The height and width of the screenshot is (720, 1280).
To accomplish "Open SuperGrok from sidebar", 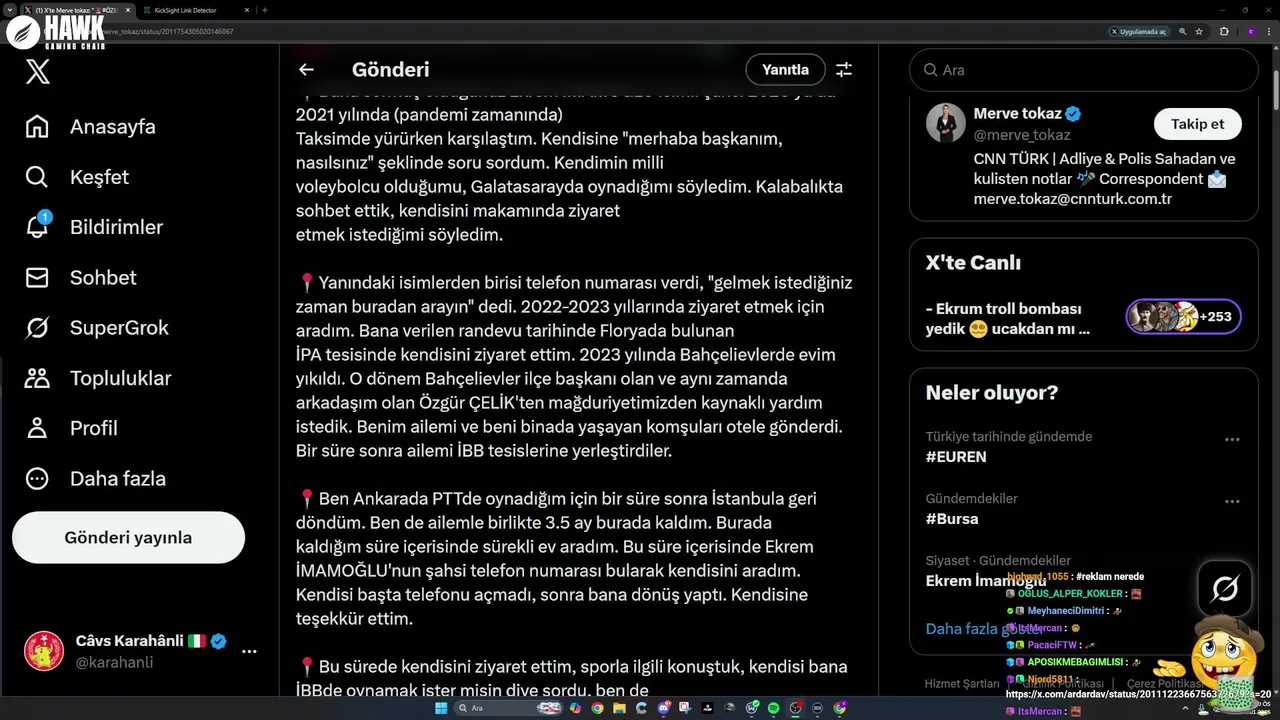I will (96, 327).
